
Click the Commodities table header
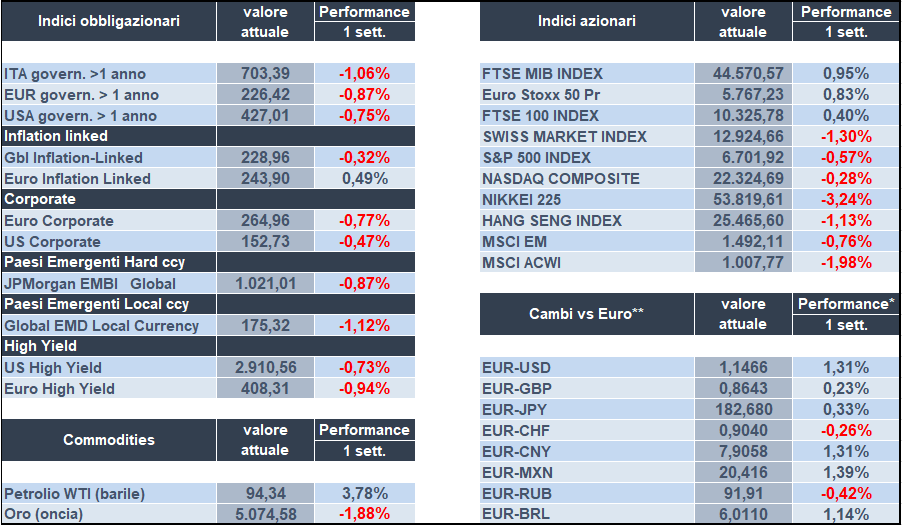click(x=108, y=439)
